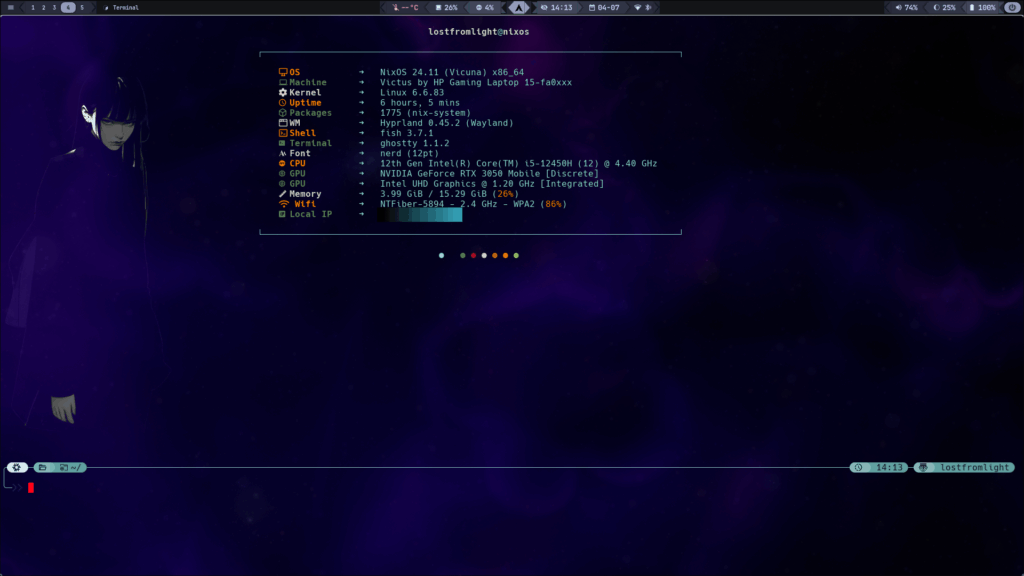
Task: Select the active workspace 4
Action: (x=68, y=7)
